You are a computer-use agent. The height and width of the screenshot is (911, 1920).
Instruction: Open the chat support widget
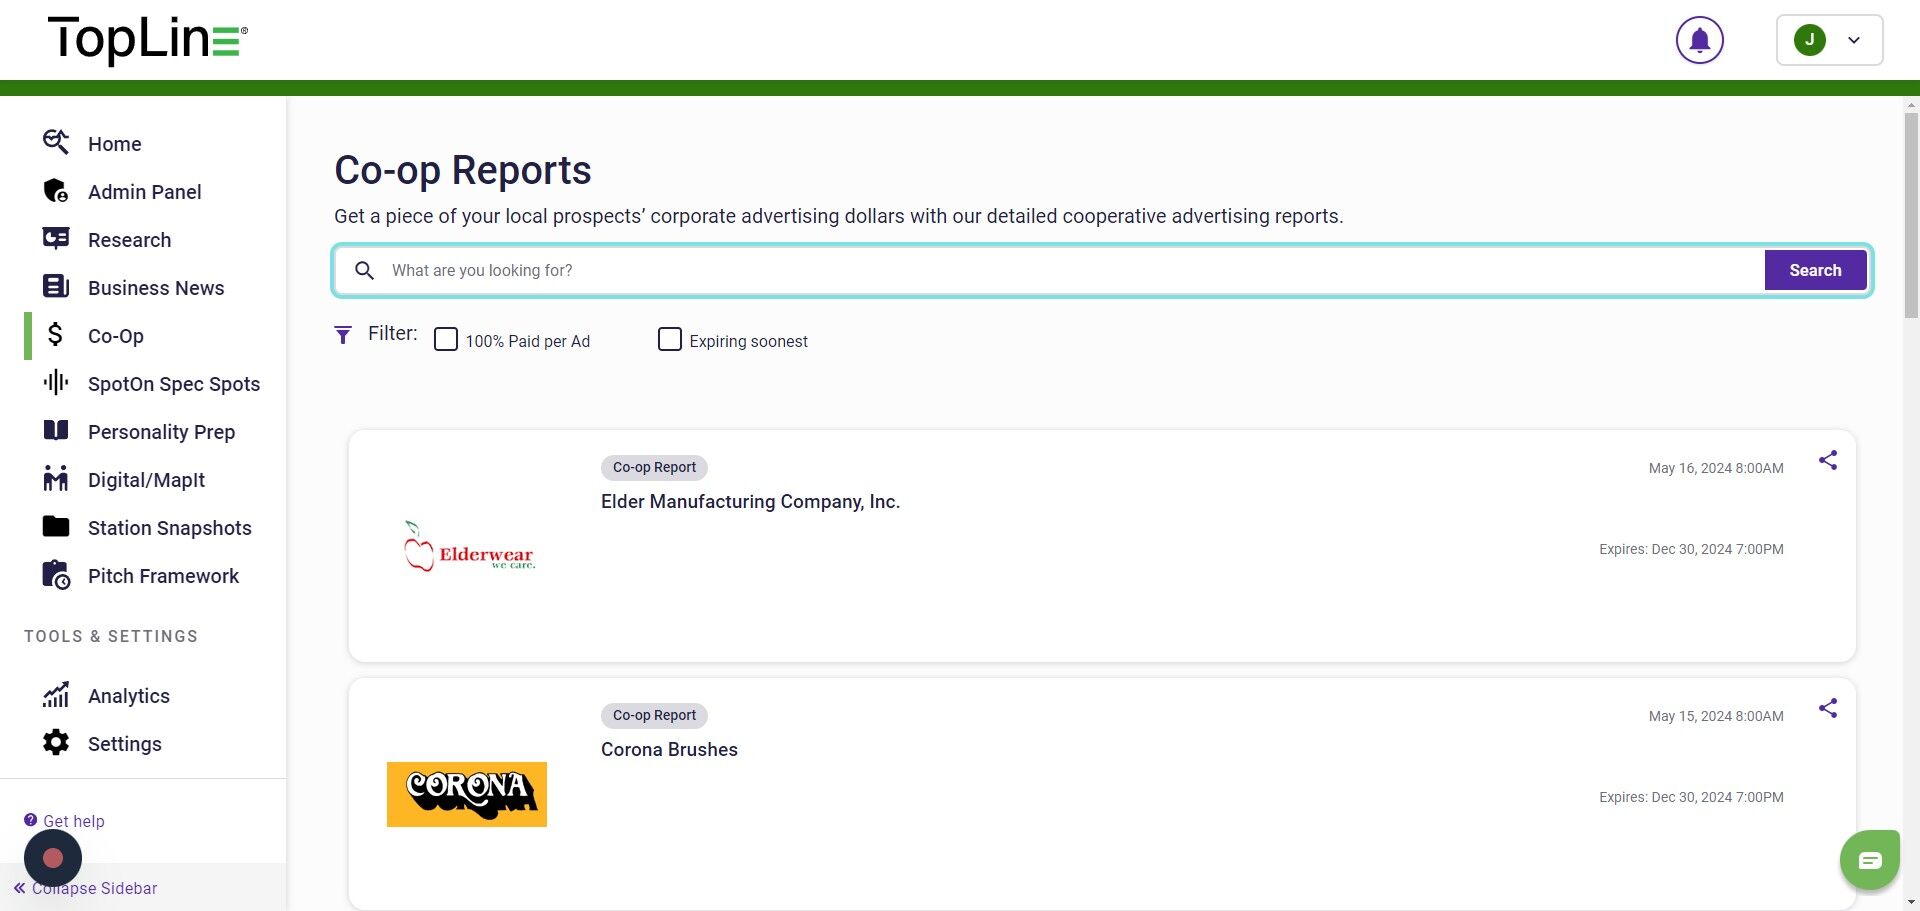point(1869,860)
